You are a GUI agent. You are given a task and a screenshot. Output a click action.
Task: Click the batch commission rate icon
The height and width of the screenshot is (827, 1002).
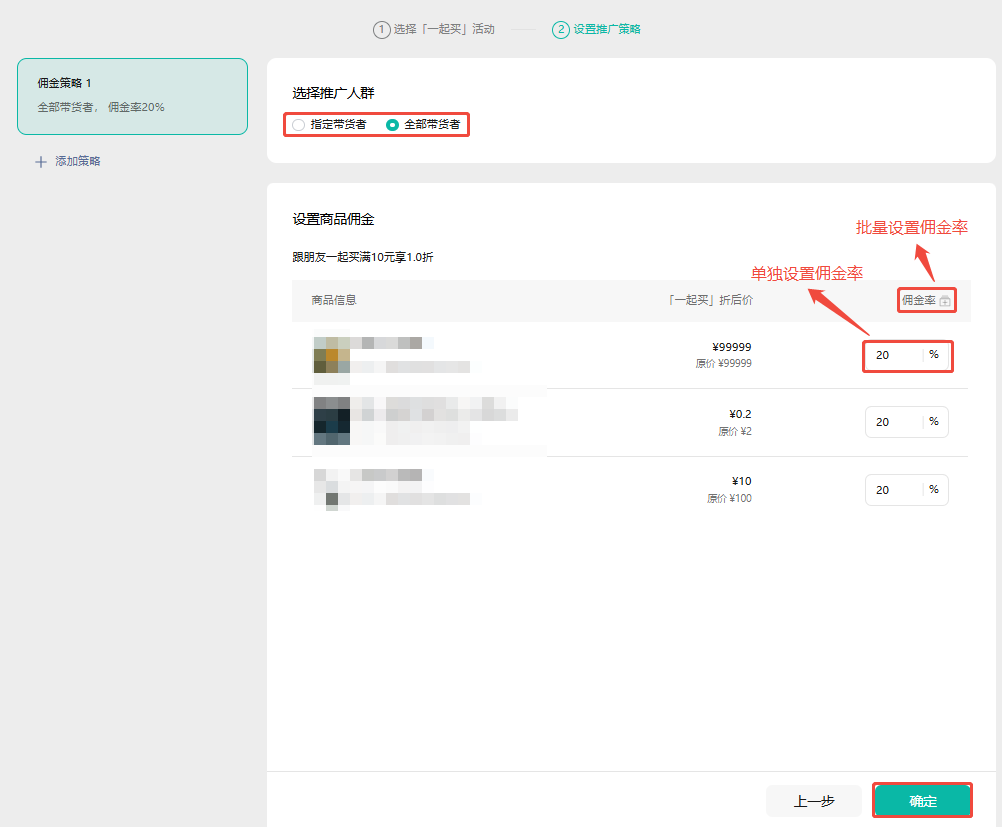[945, 301]
